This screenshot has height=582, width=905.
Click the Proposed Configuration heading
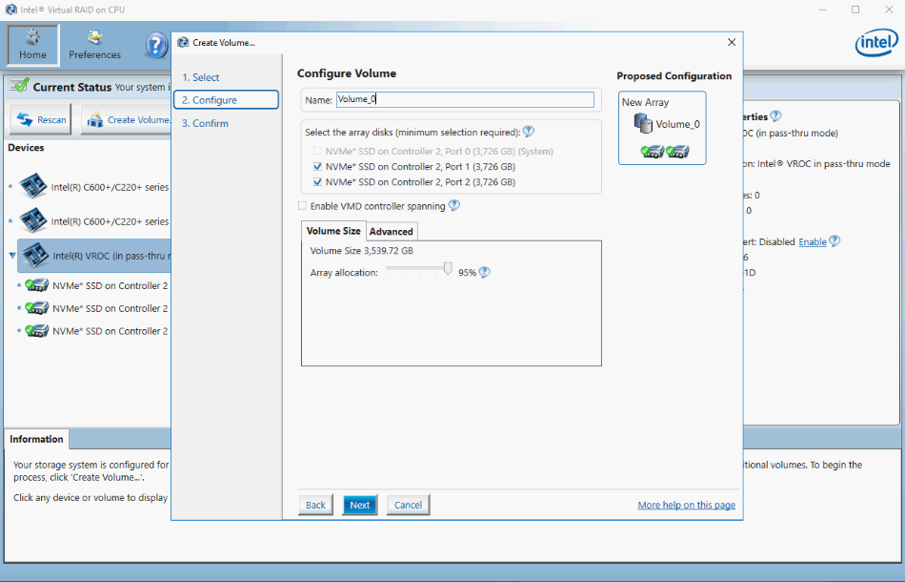tap(674, 76)
